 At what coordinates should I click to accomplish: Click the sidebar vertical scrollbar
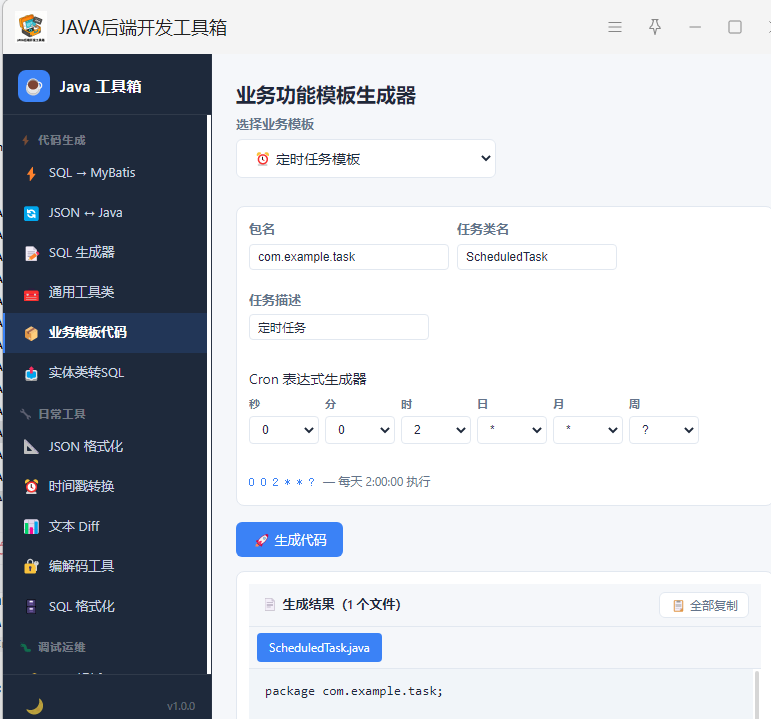click(208, 393)
